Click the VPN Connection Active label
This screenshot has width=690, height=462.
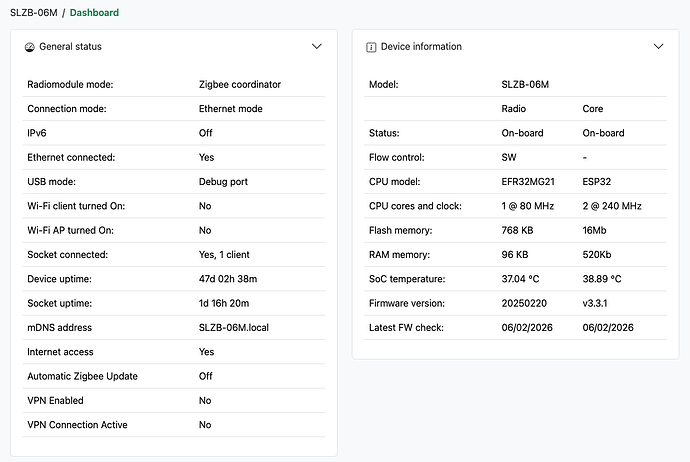tap(77, 425)
